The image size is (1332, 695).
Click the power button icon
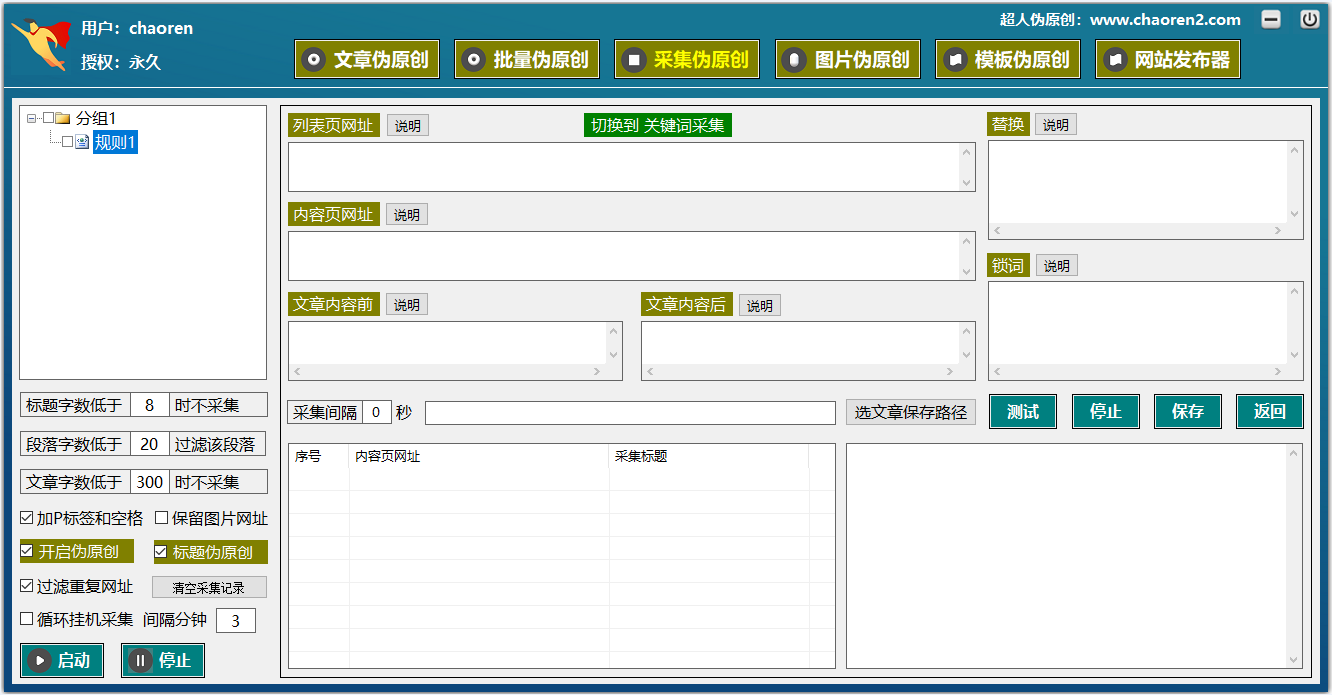click(1309, 19)
